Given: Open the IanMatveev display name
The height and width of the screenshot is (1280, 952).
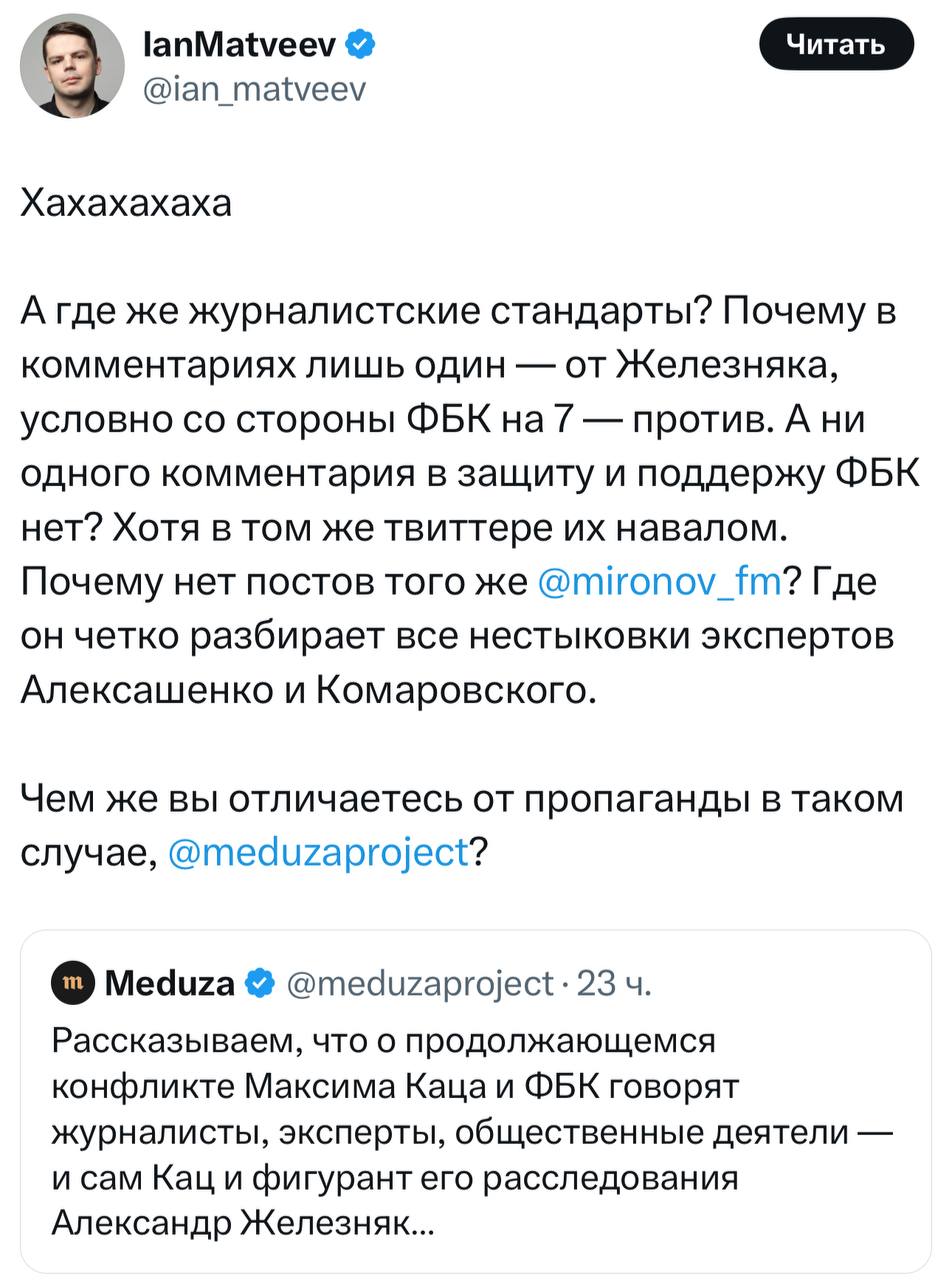Looking at the screenshot, I should point(240,43).
